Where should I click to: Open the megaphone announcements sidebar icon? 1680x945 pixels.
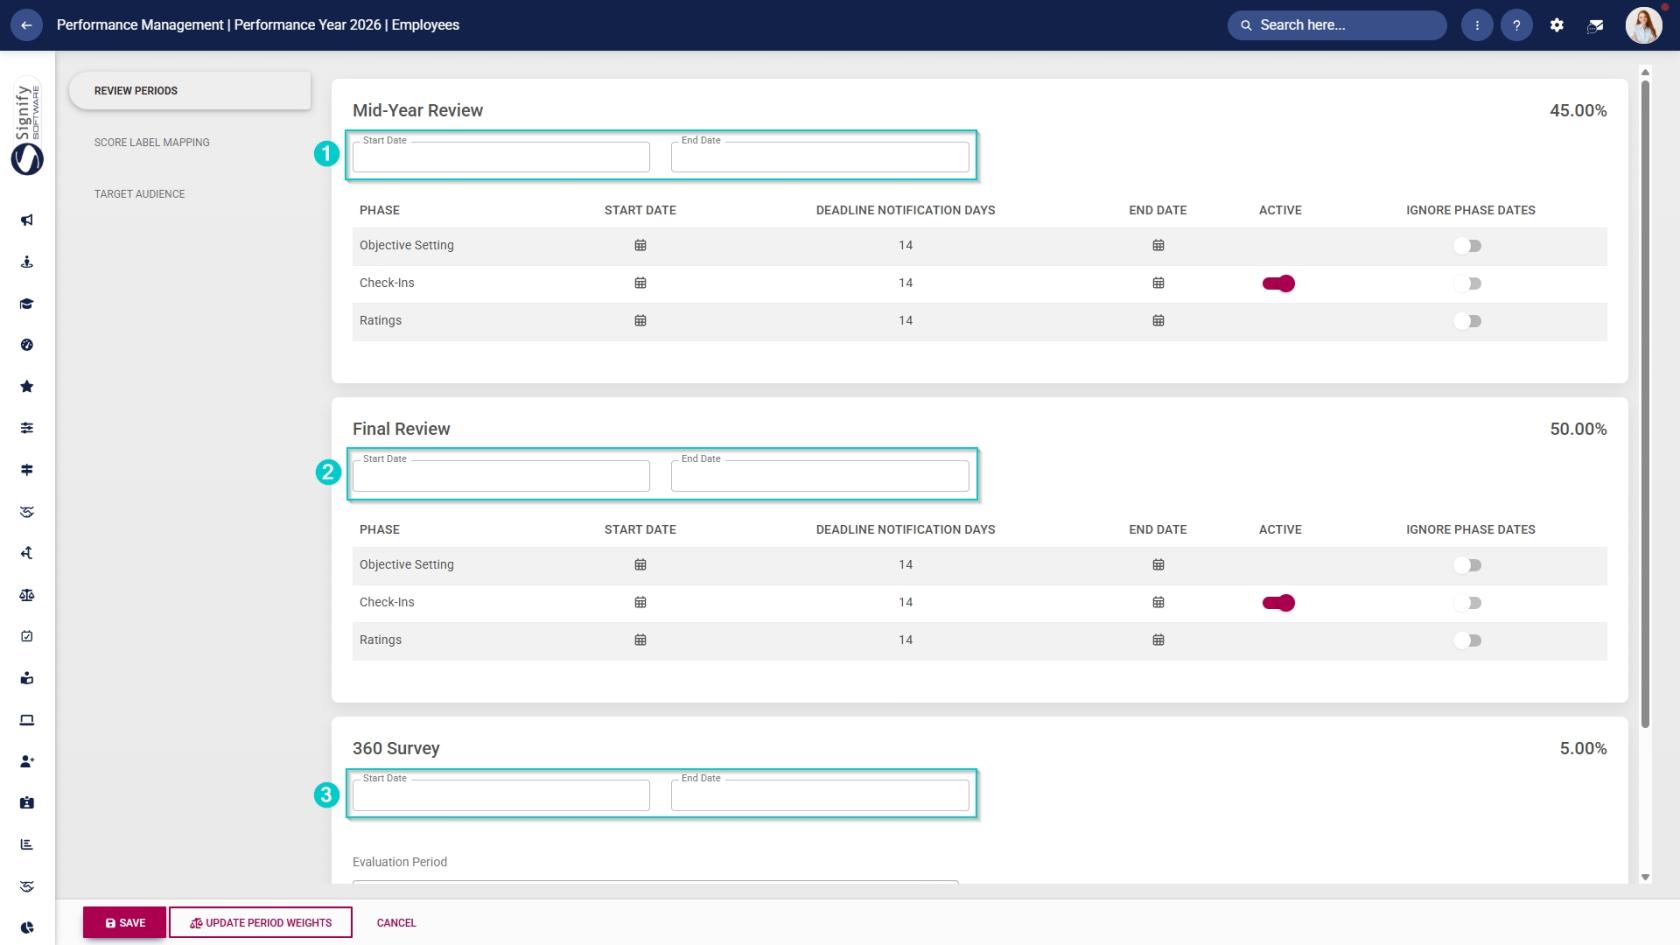click(x=27, y=220)
